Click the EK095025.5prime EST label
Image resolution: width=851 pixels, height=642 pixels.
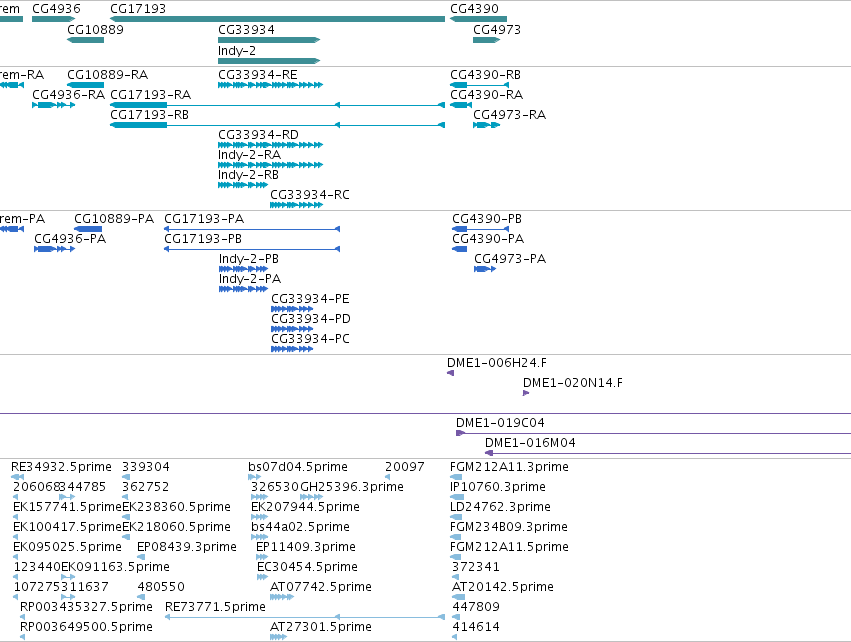click(67, 547)
